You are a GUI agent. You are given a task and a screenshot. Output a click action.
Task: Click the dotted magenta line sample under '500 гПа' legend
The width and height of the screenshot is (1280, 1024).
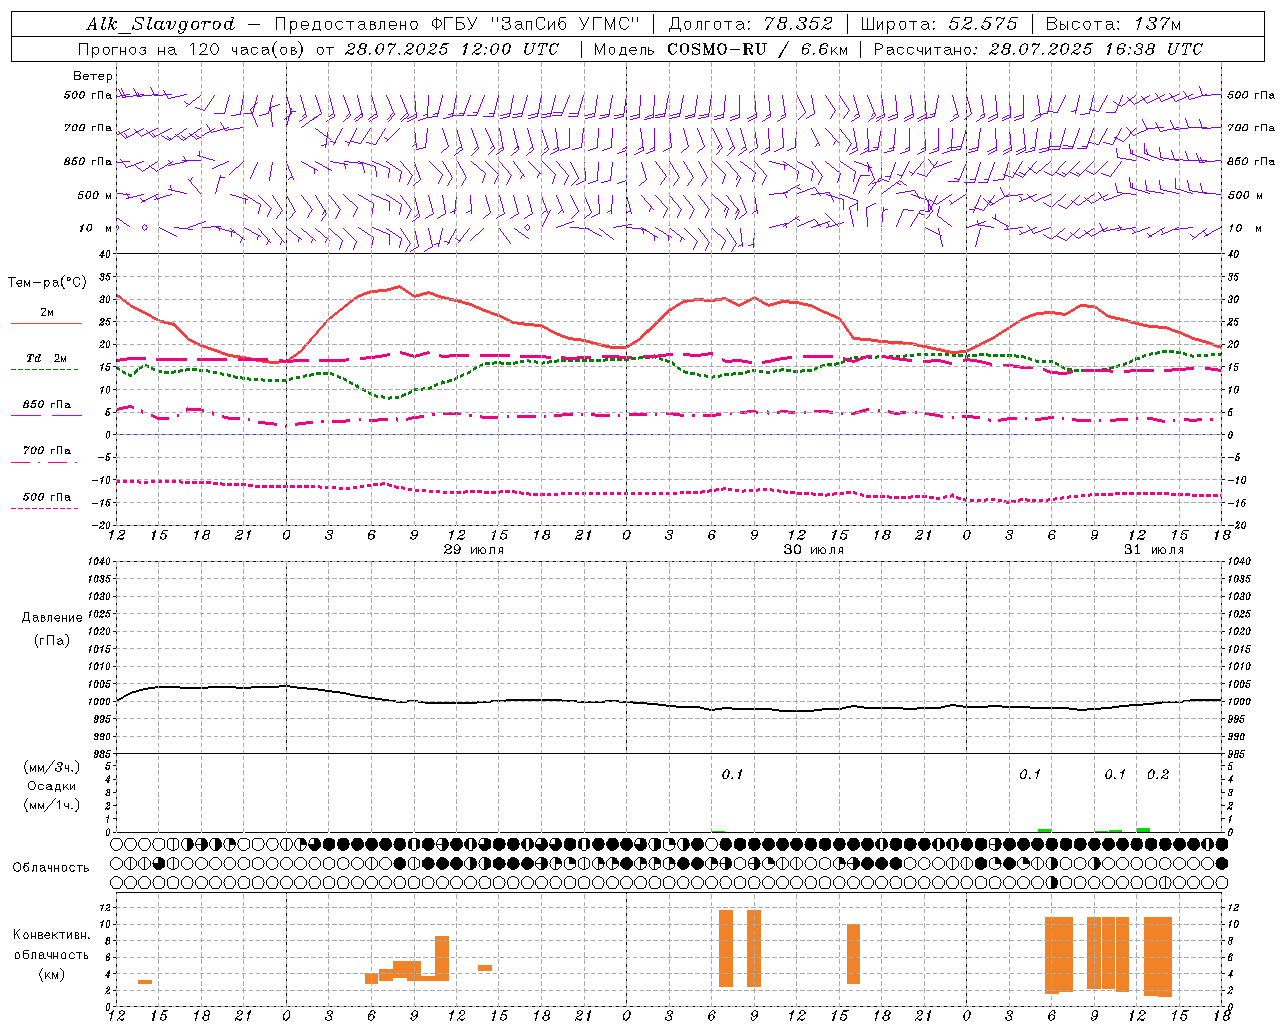(45, 509)
